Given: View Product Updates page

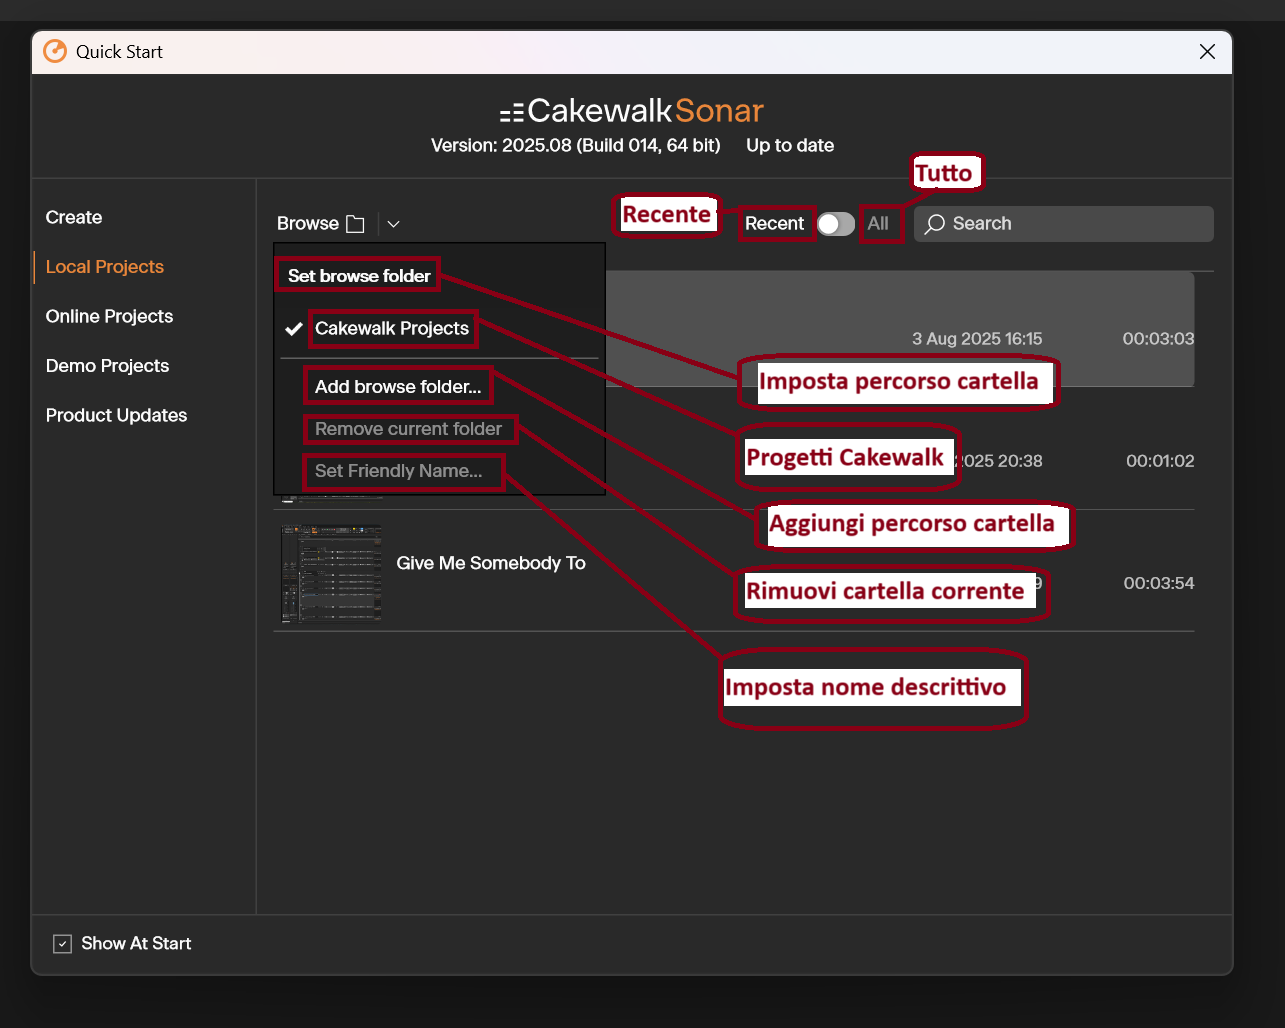Looking at the screenshot, I should pos(116,415).
